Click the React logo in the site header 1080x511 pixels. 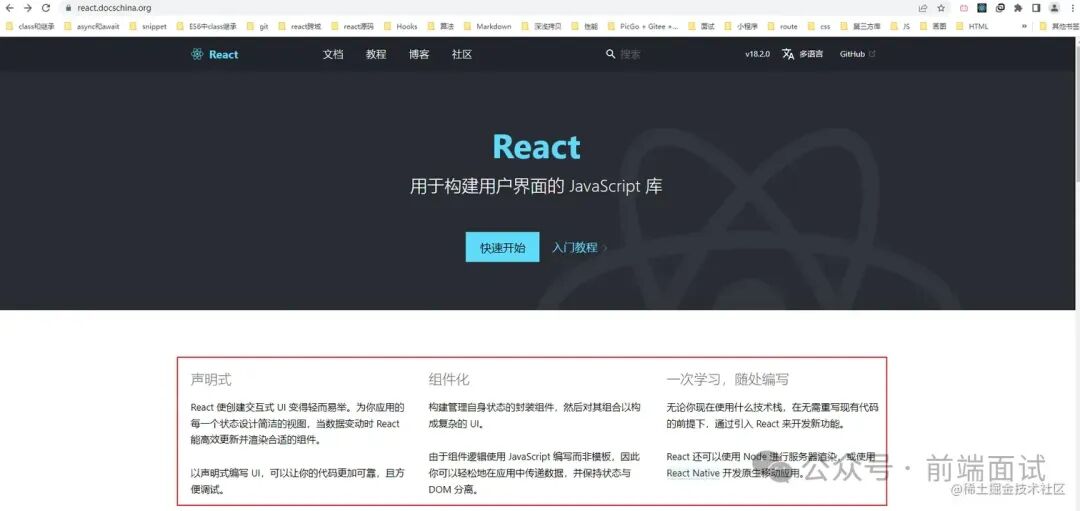(x=214, y=54)
